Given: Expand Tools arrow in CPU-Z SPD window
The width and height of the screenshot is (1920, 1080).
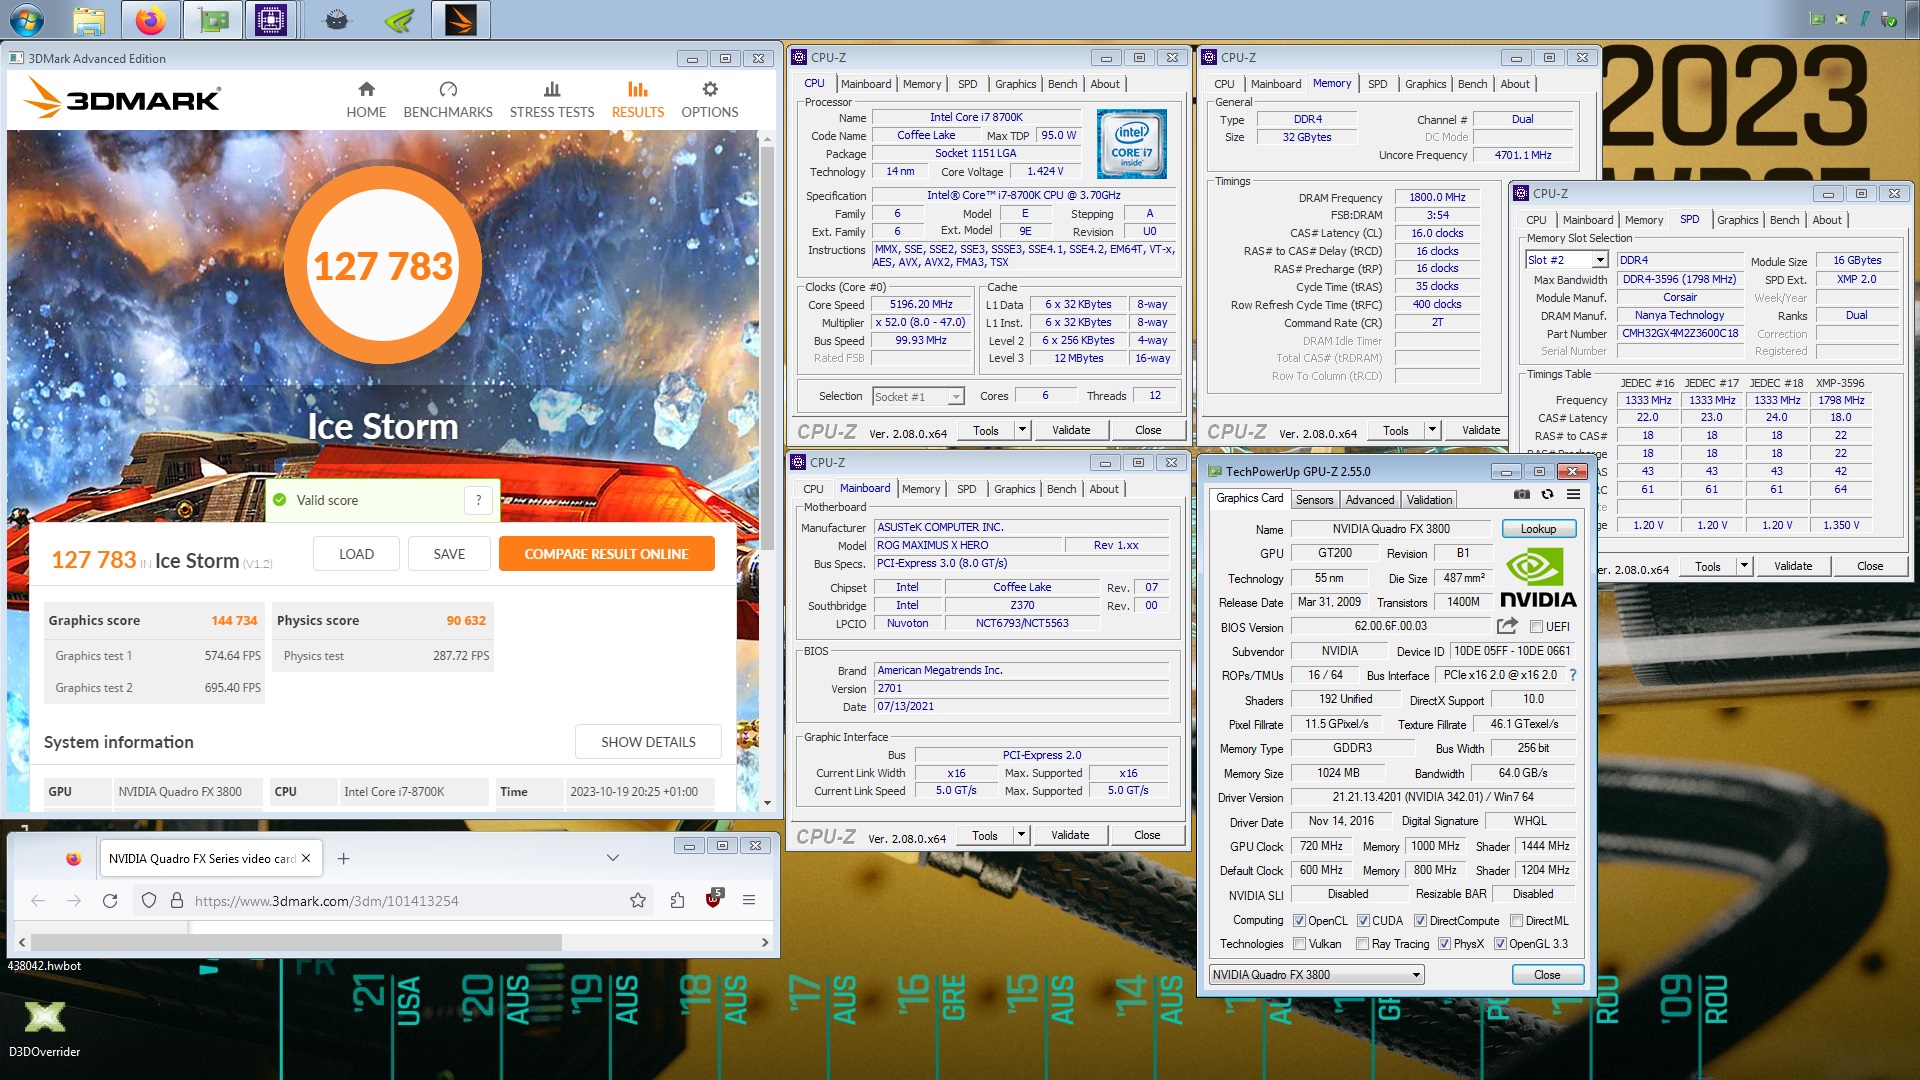Looking at the screenshot, I should (x=1744, y=566).
